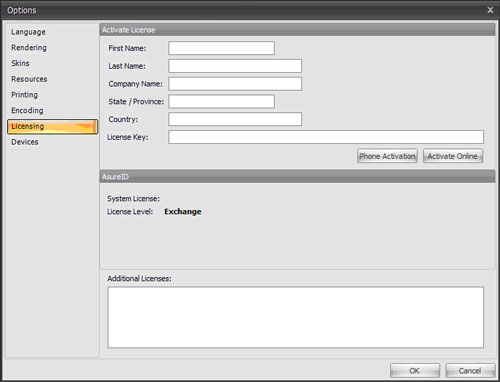Select the Printing category
The width and height of the screenshot is (500, 382).
click(25, 95)
